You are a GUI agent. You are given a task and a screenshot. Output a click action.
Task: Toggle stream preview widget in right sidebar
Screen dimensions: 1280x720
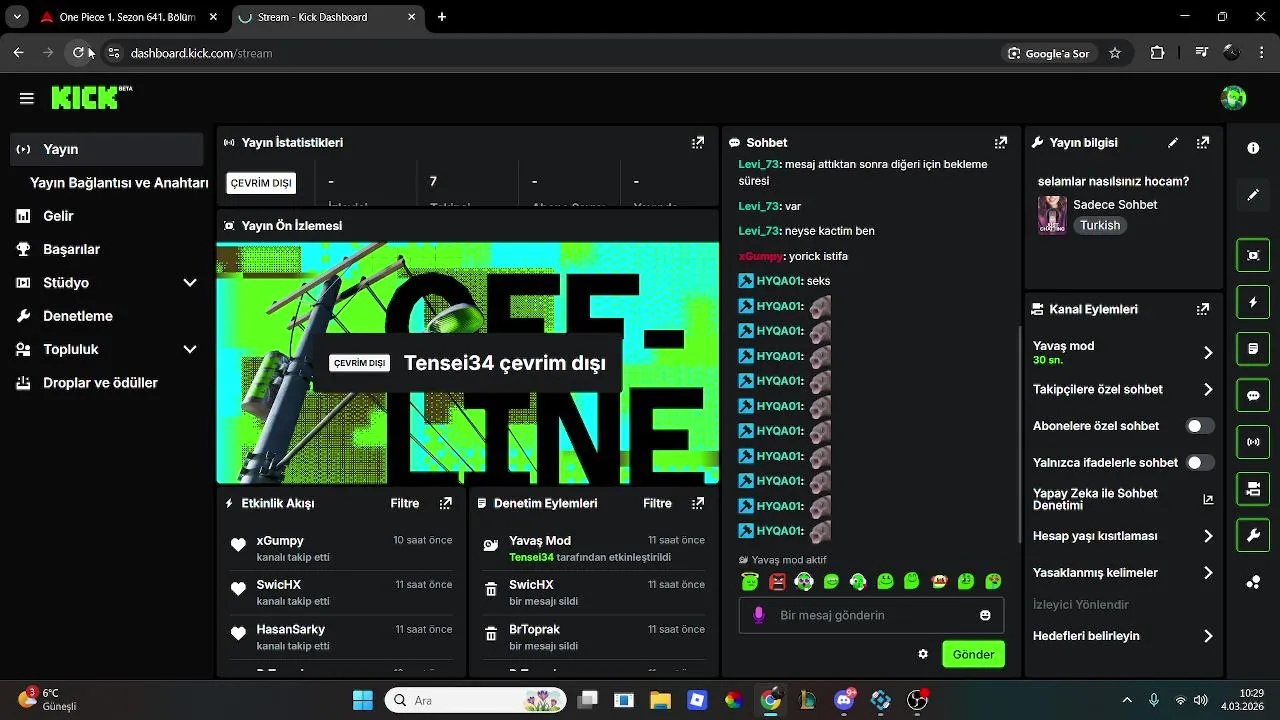coord(1253,255)
